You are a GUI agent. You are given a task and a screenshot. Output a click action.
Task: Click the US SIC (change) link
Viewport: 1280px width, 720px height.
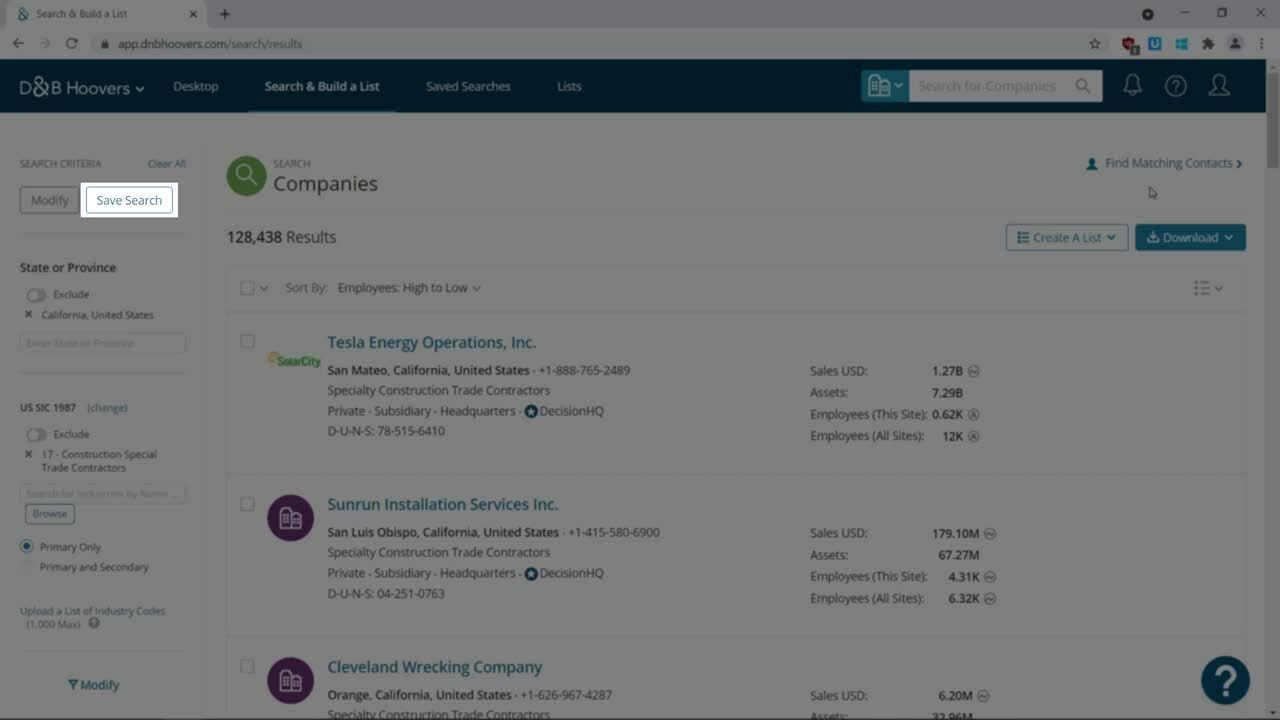107,408
